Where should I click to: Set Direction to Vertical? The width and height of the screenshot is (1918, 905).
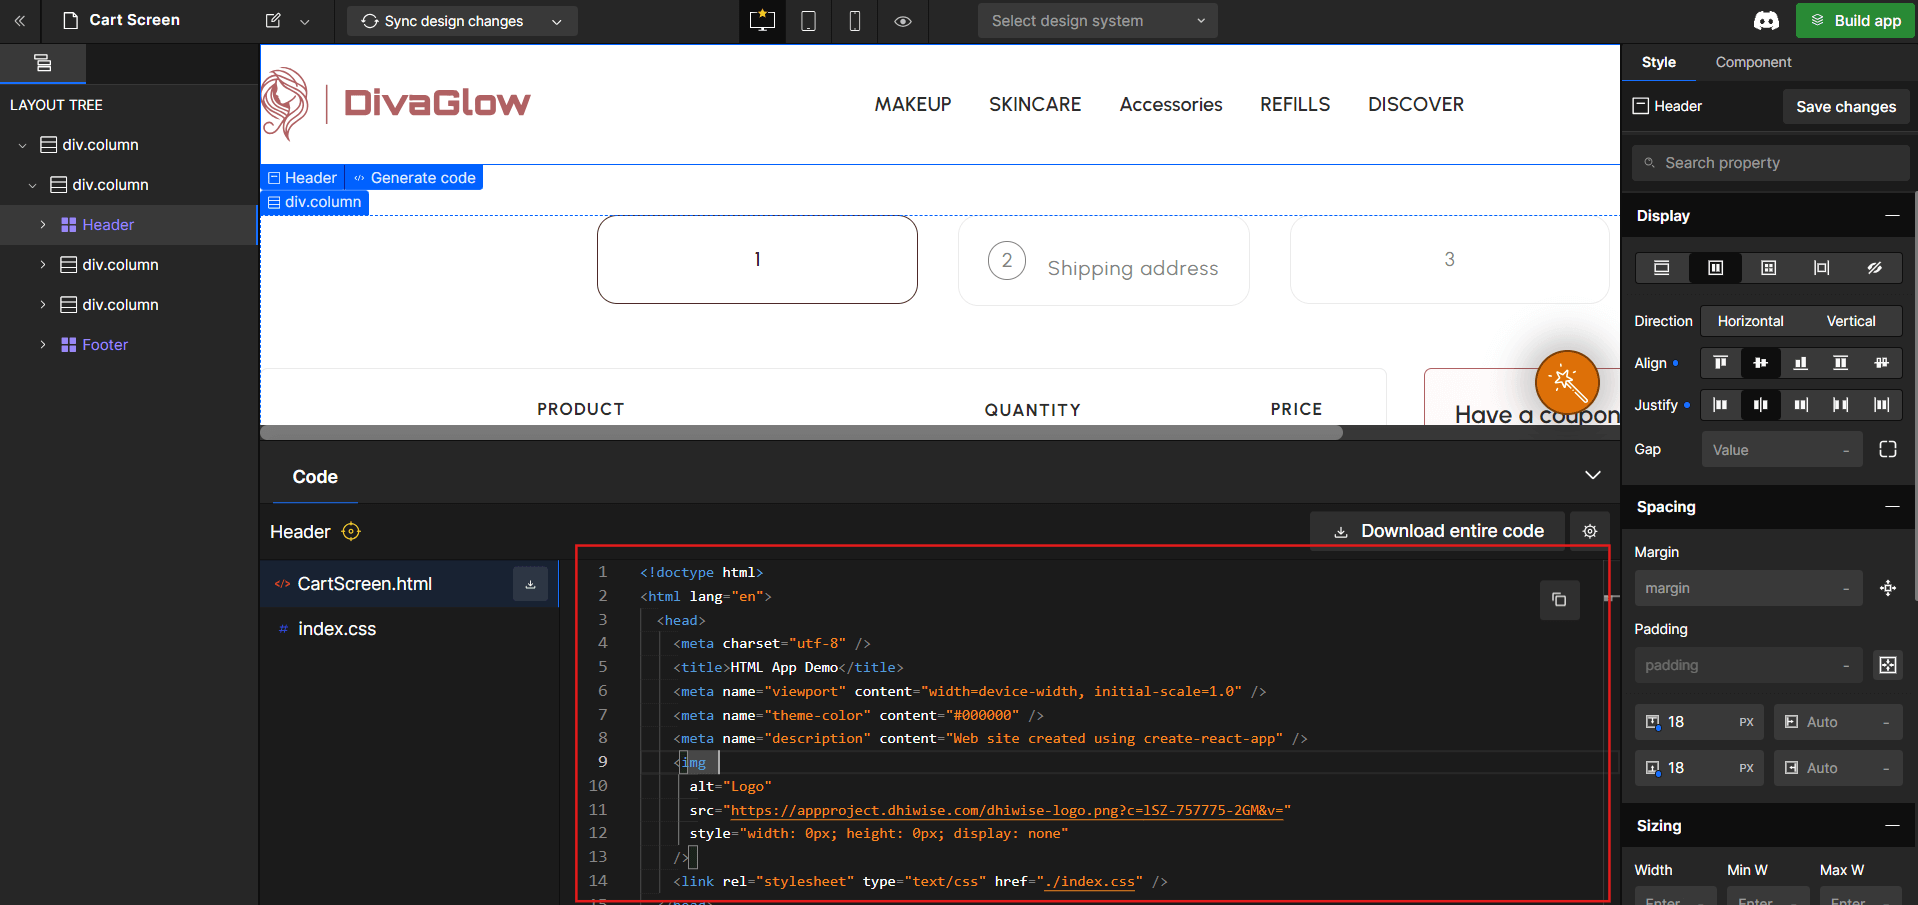[x=1851, y=321]
